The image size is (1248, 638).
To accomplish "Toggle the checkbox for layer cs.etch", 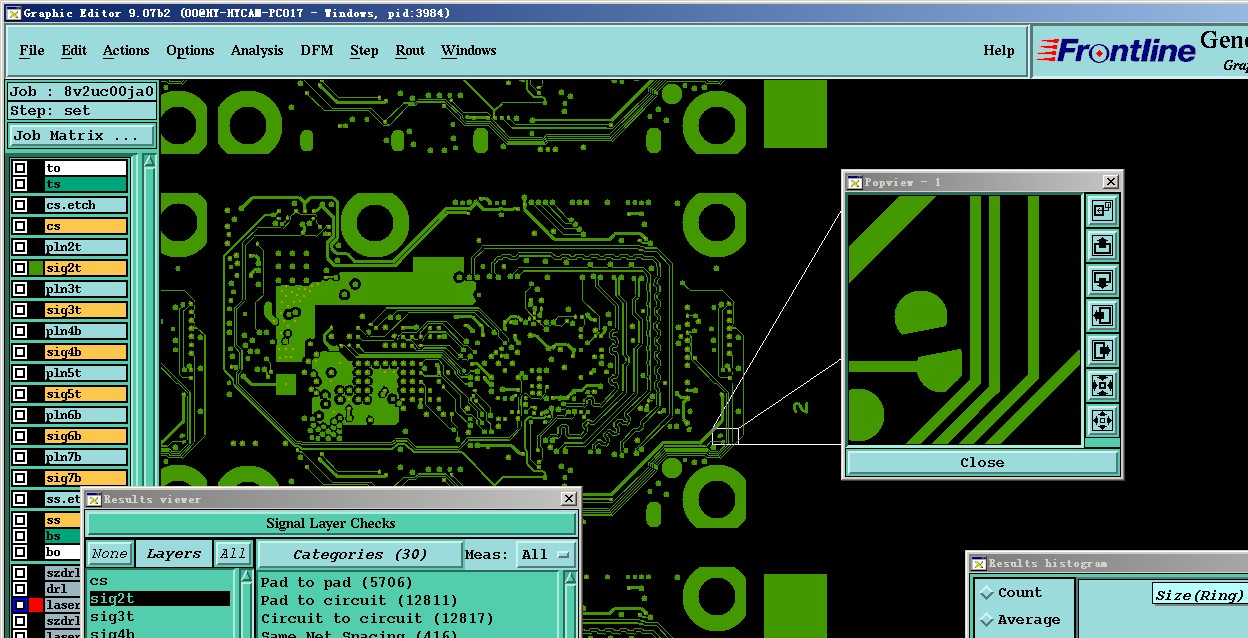I will [20, 205].
